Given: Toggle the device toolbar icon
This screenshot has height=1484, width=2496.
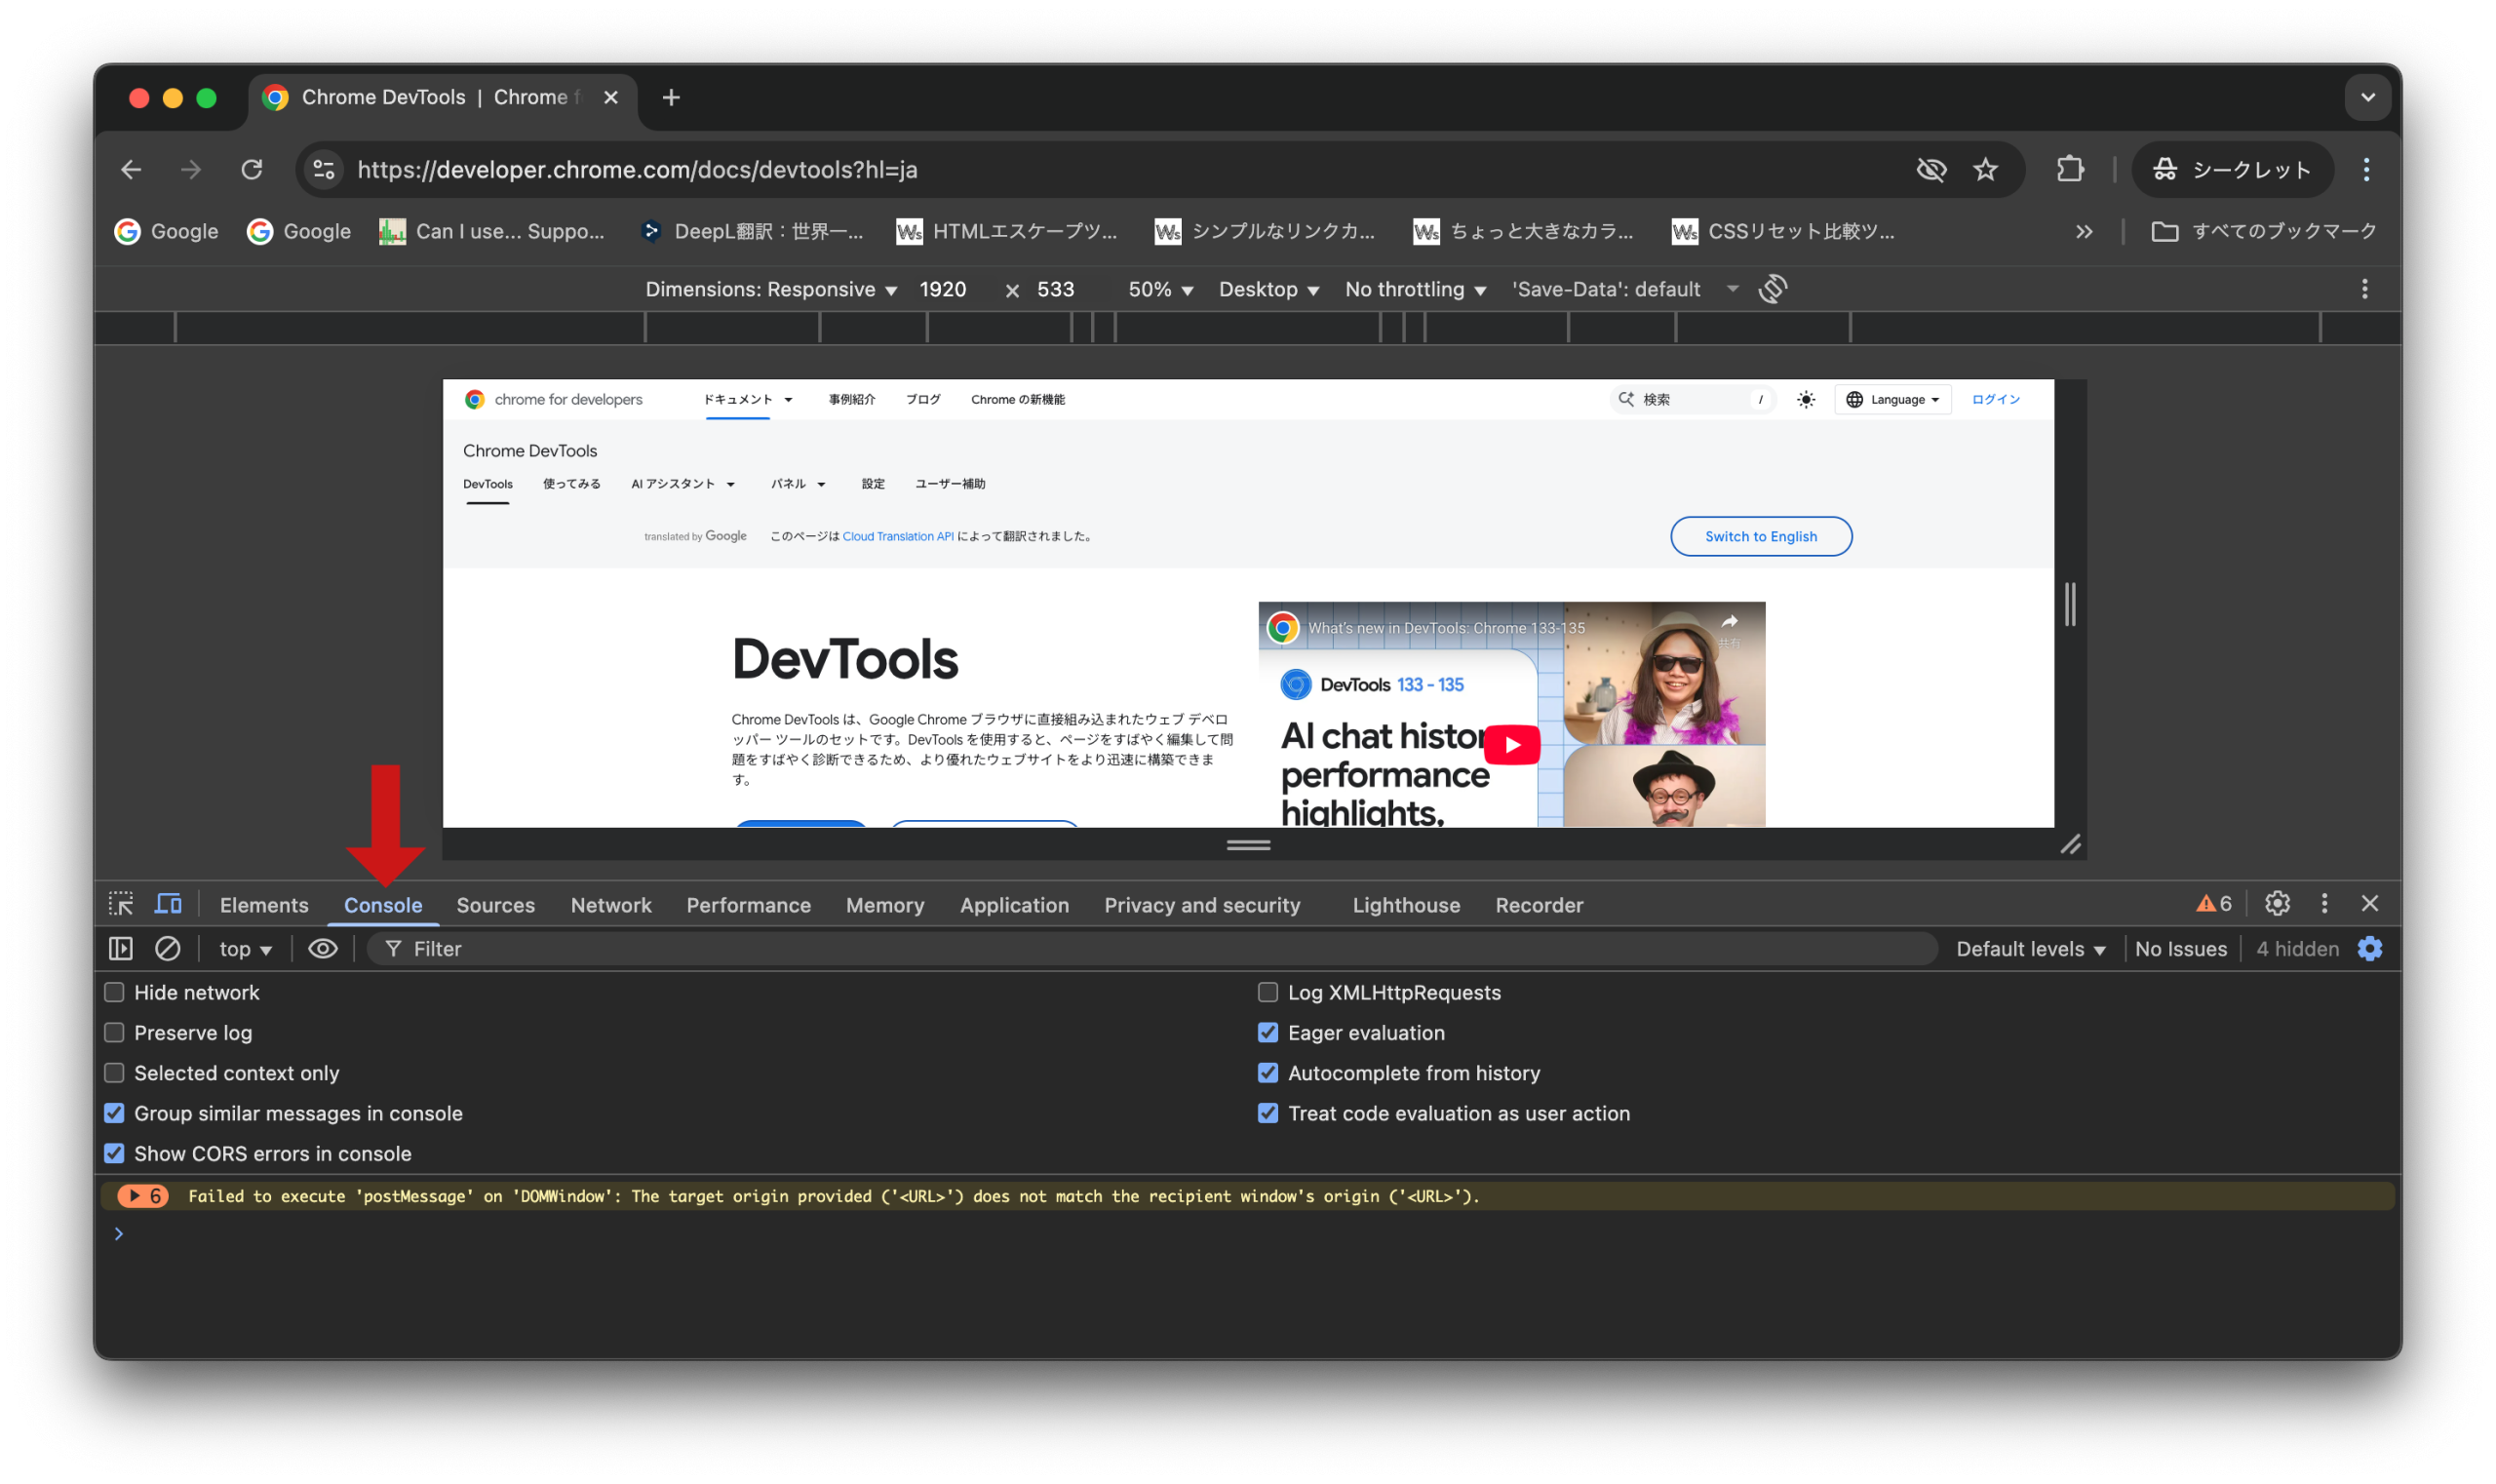Looking at the screenshot, I should click(168, 904).
